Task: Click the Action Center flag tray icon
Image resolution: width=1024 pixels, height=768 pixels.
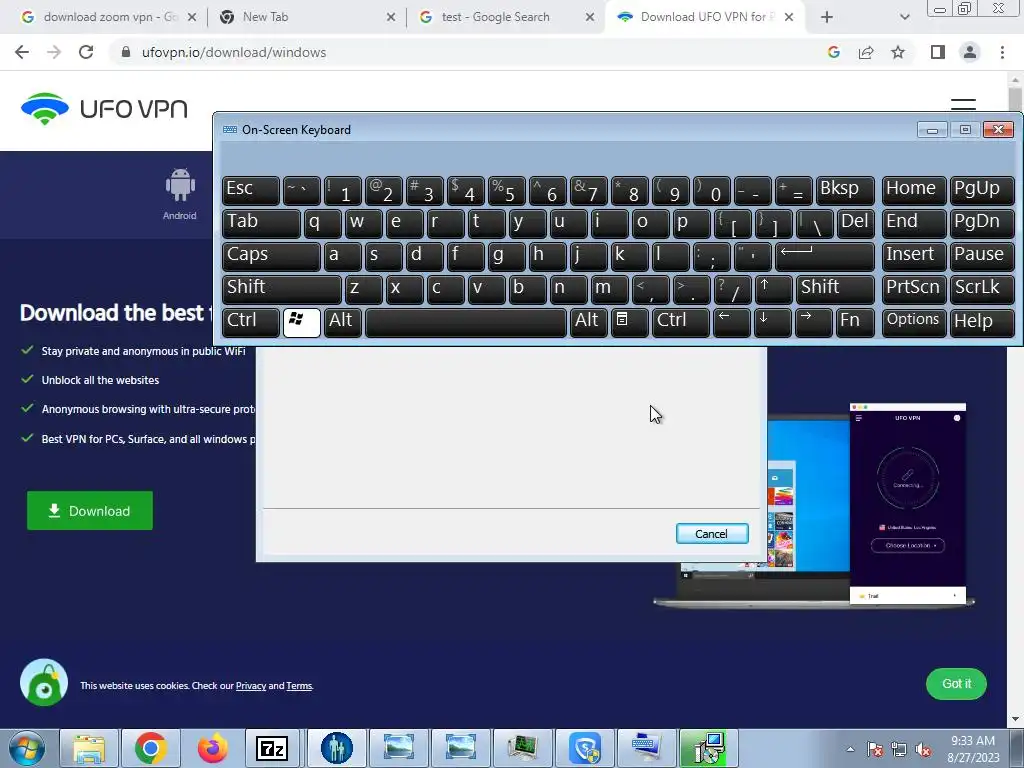Action: click(x=875, y=750)
